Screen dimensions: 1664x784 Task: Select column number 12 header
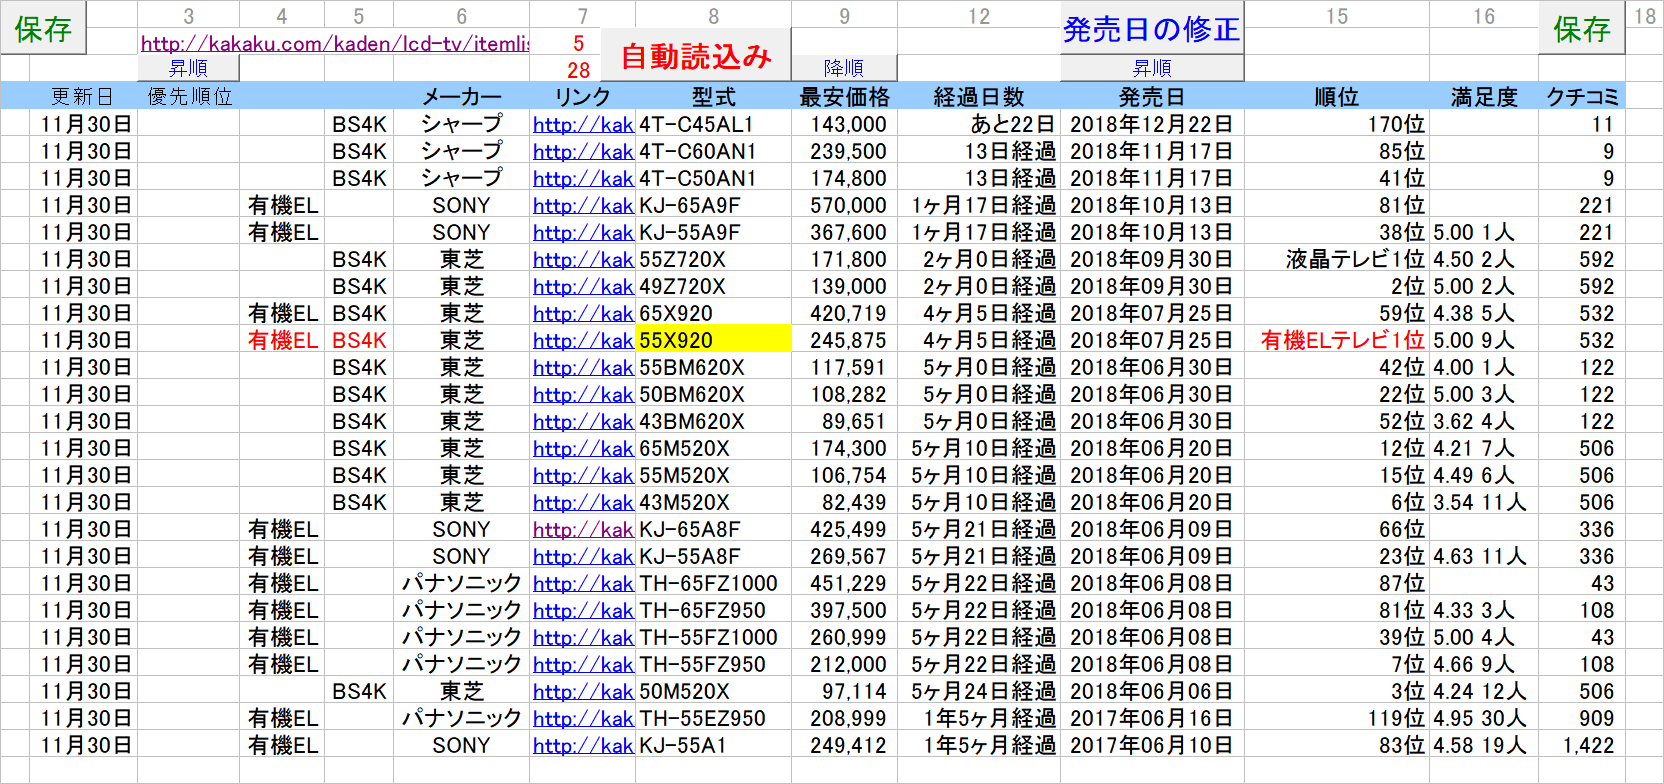coord(979,16)
